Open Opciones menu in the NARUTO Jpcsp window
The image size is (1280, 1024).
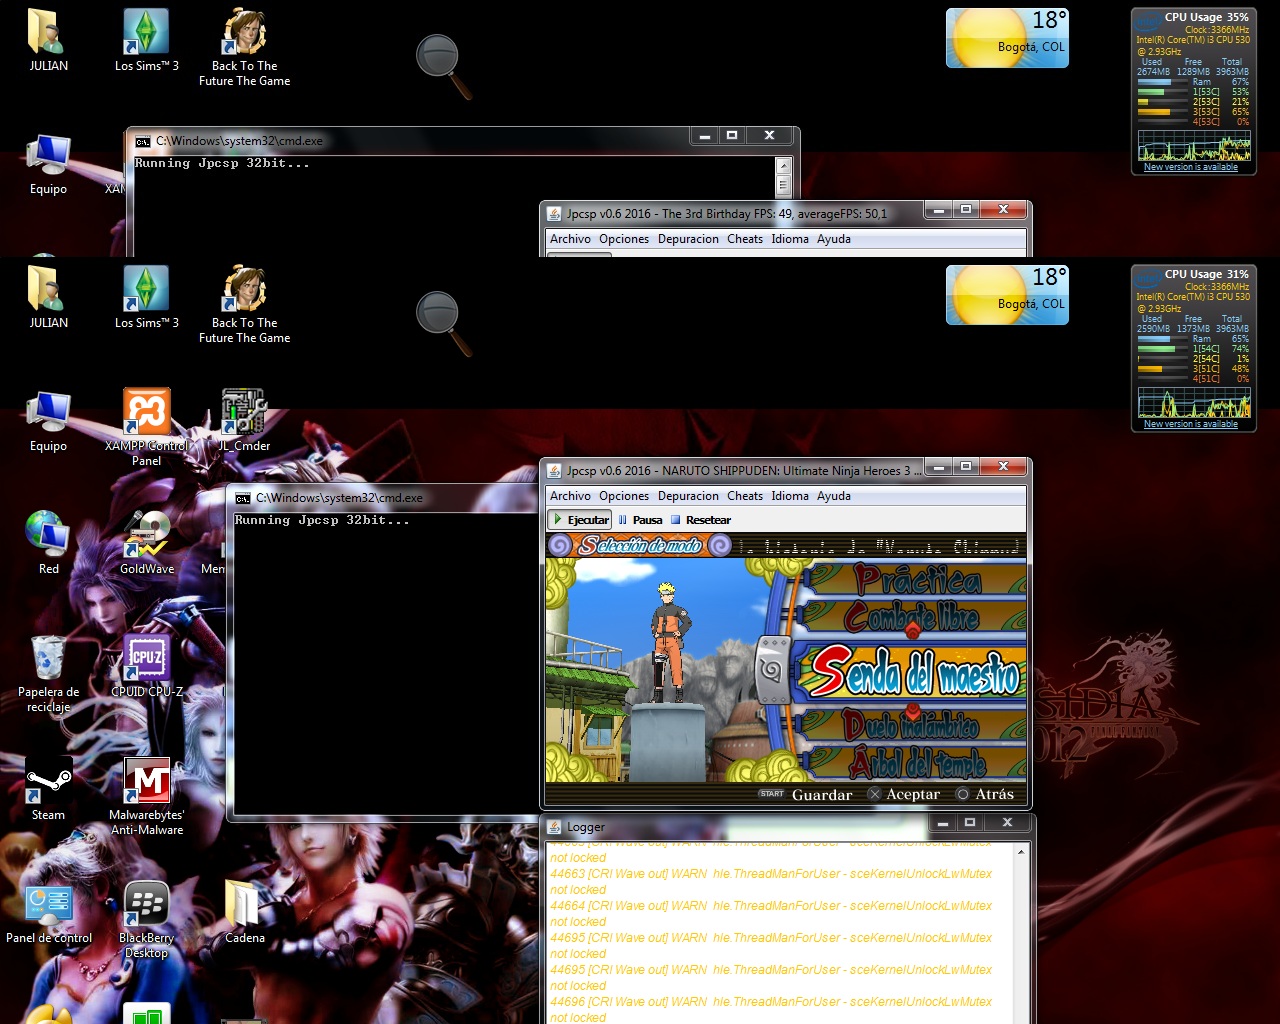624,496
